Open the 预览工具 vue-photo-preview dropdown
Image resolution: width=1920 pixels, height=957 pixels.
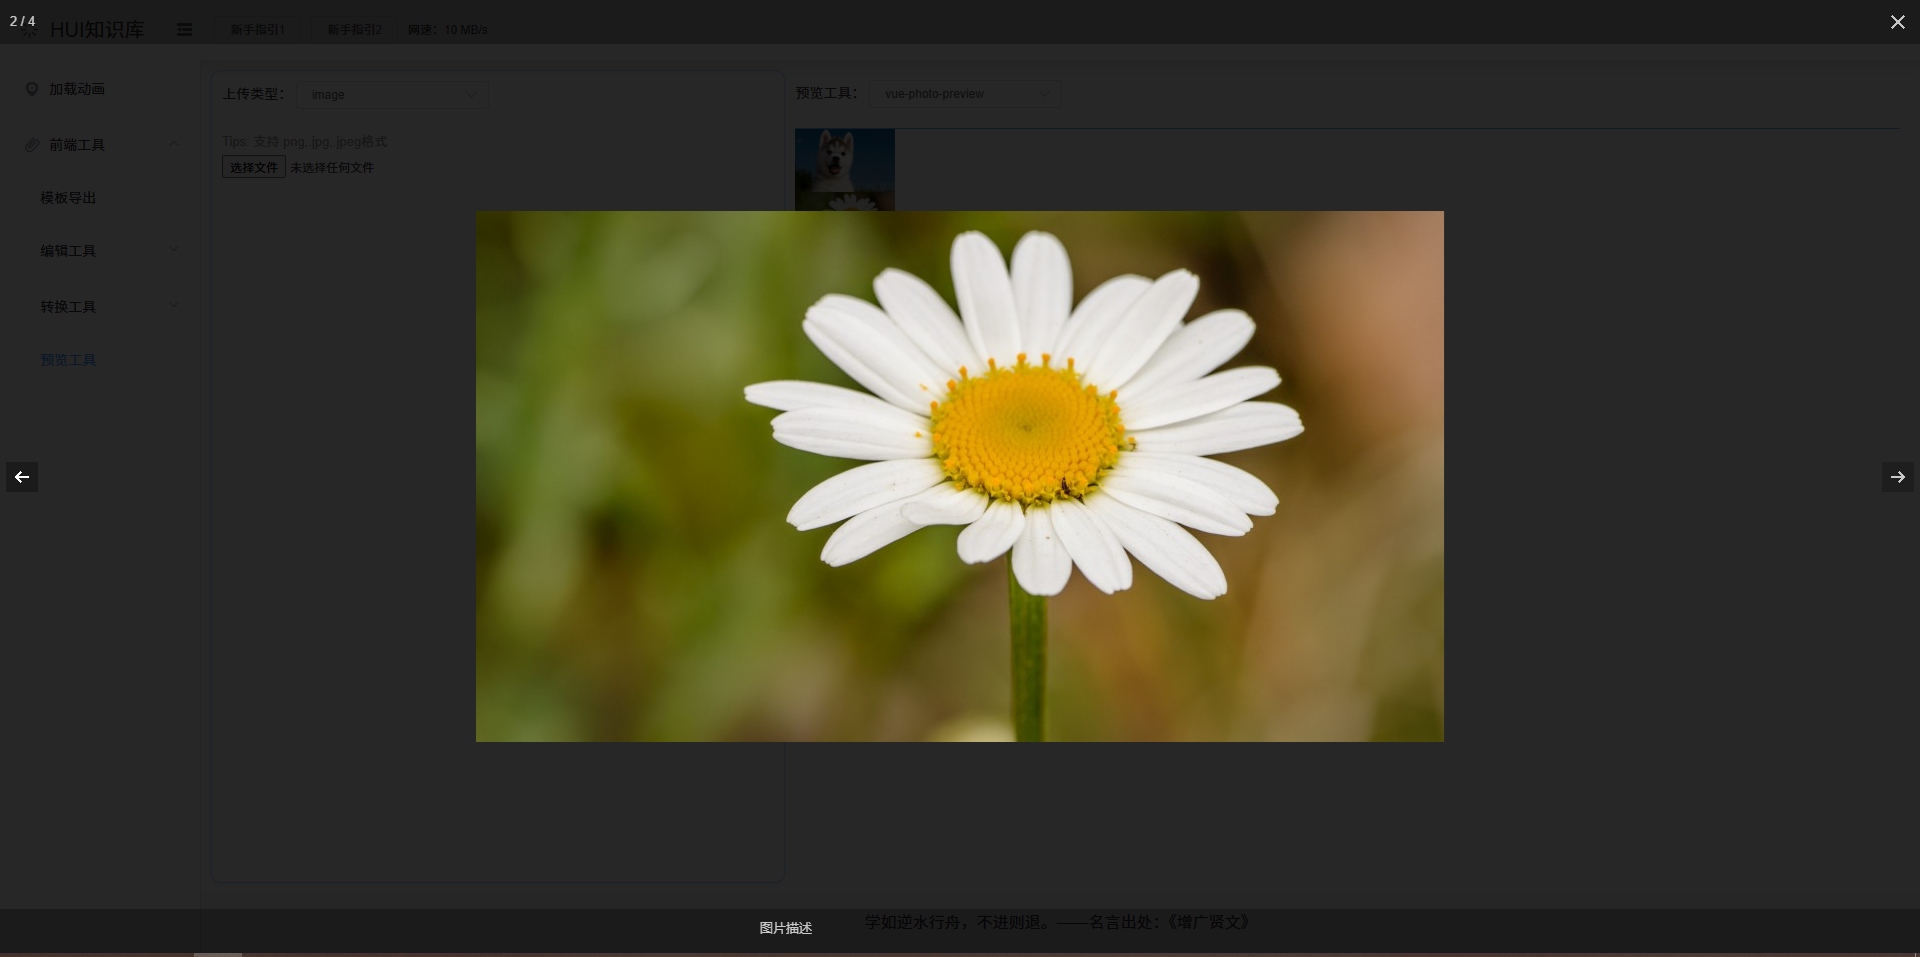pos(965,94)
